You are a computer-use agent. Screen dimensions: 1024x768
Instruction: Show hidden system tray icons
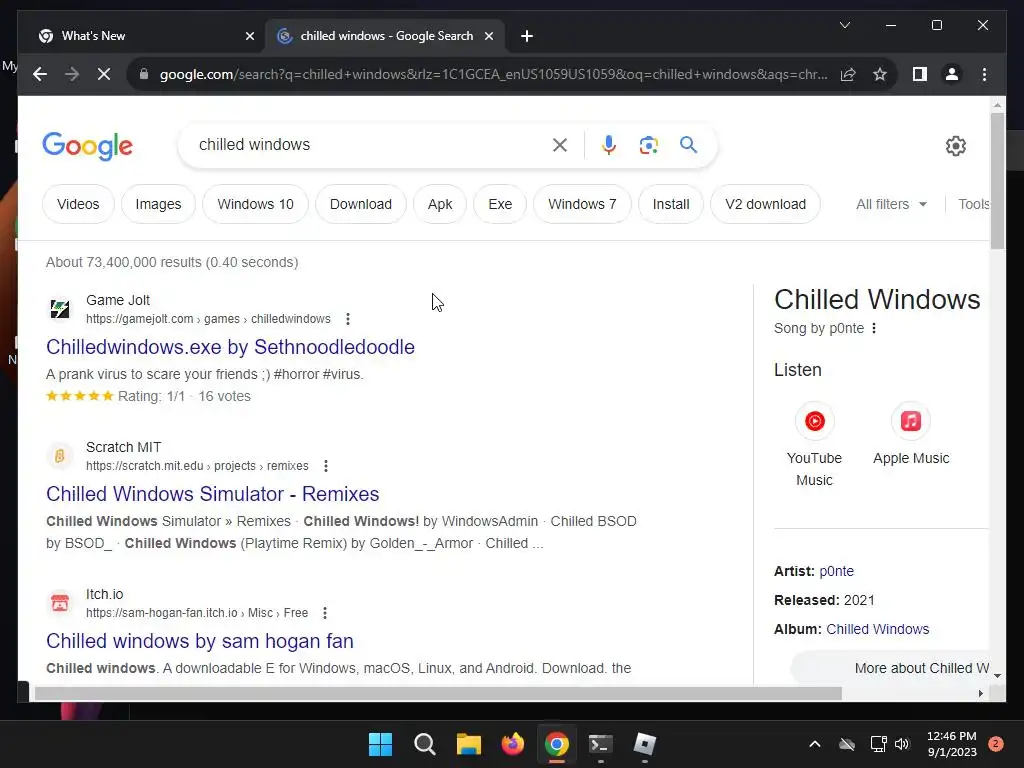(x=814, y=744)
